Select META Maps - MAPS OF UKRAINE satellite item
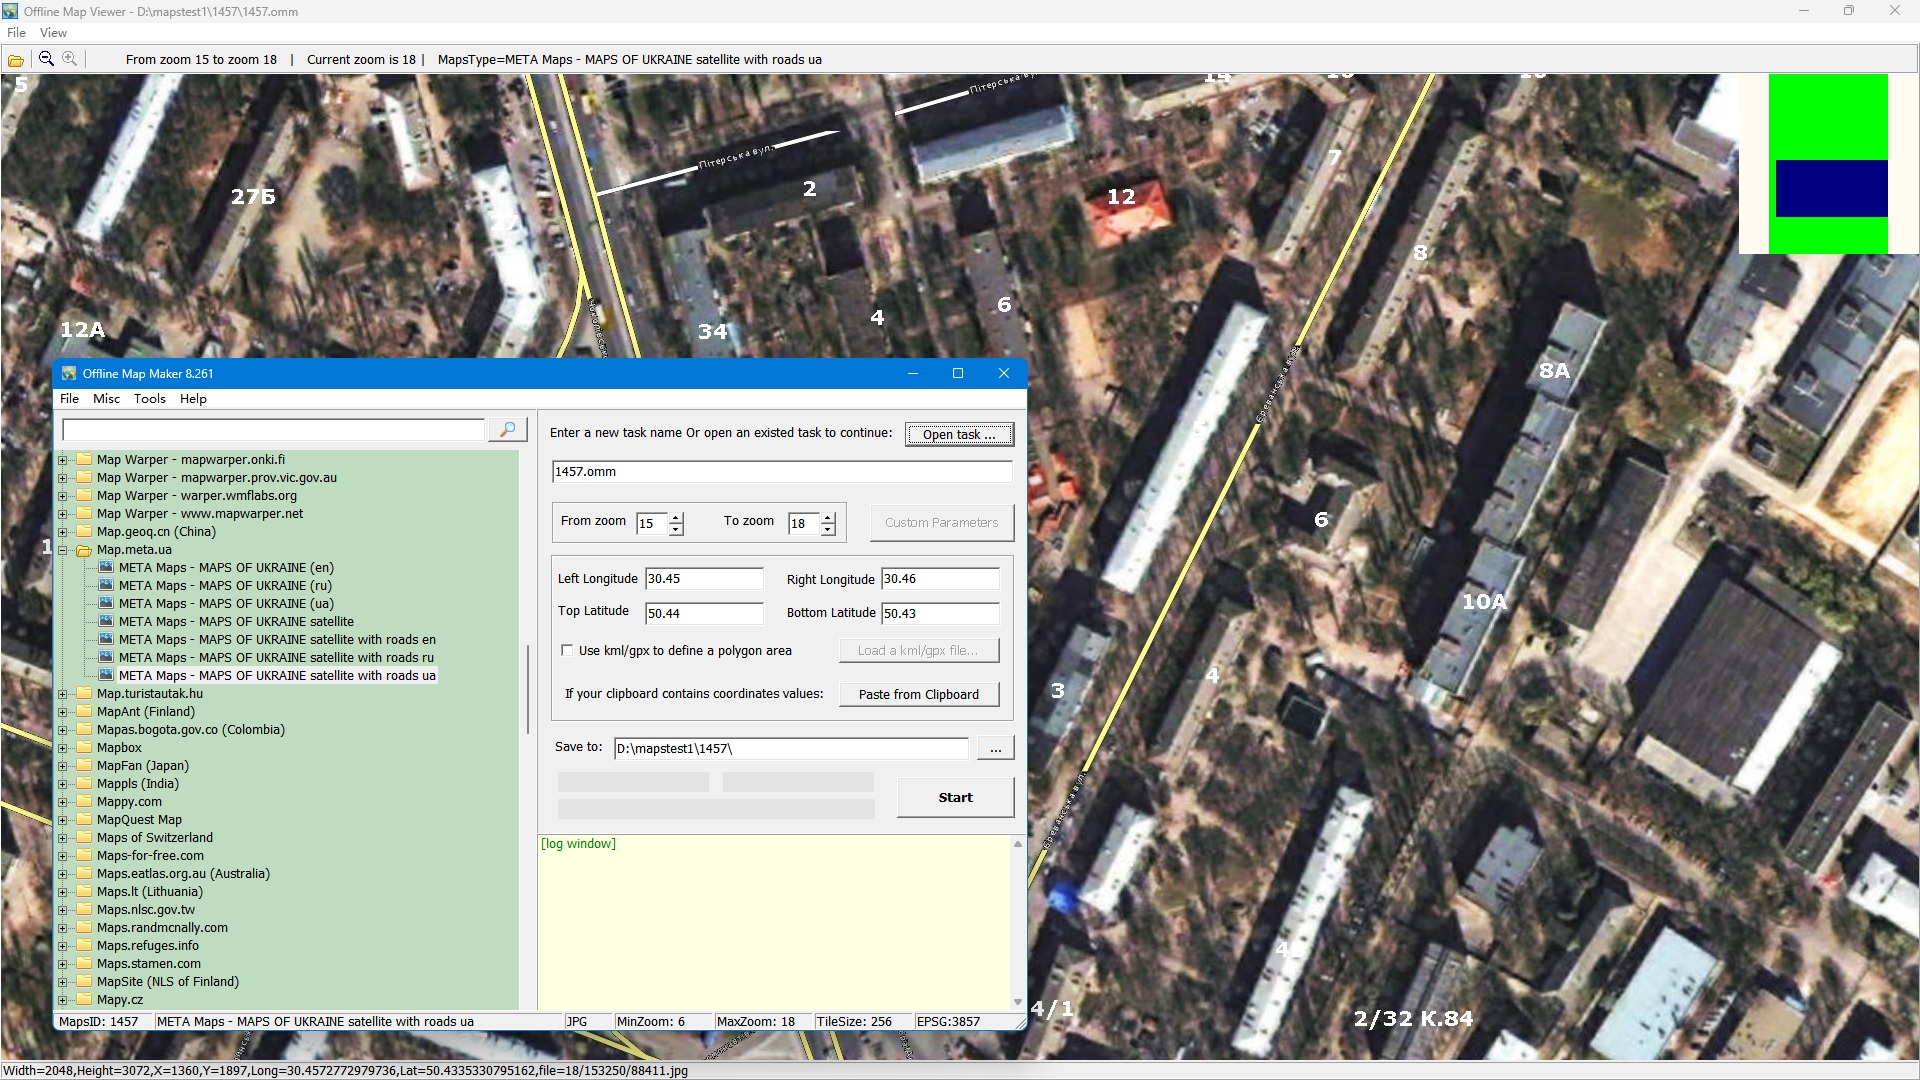This screenshot has width=1920, height=1080. [235, 622]
